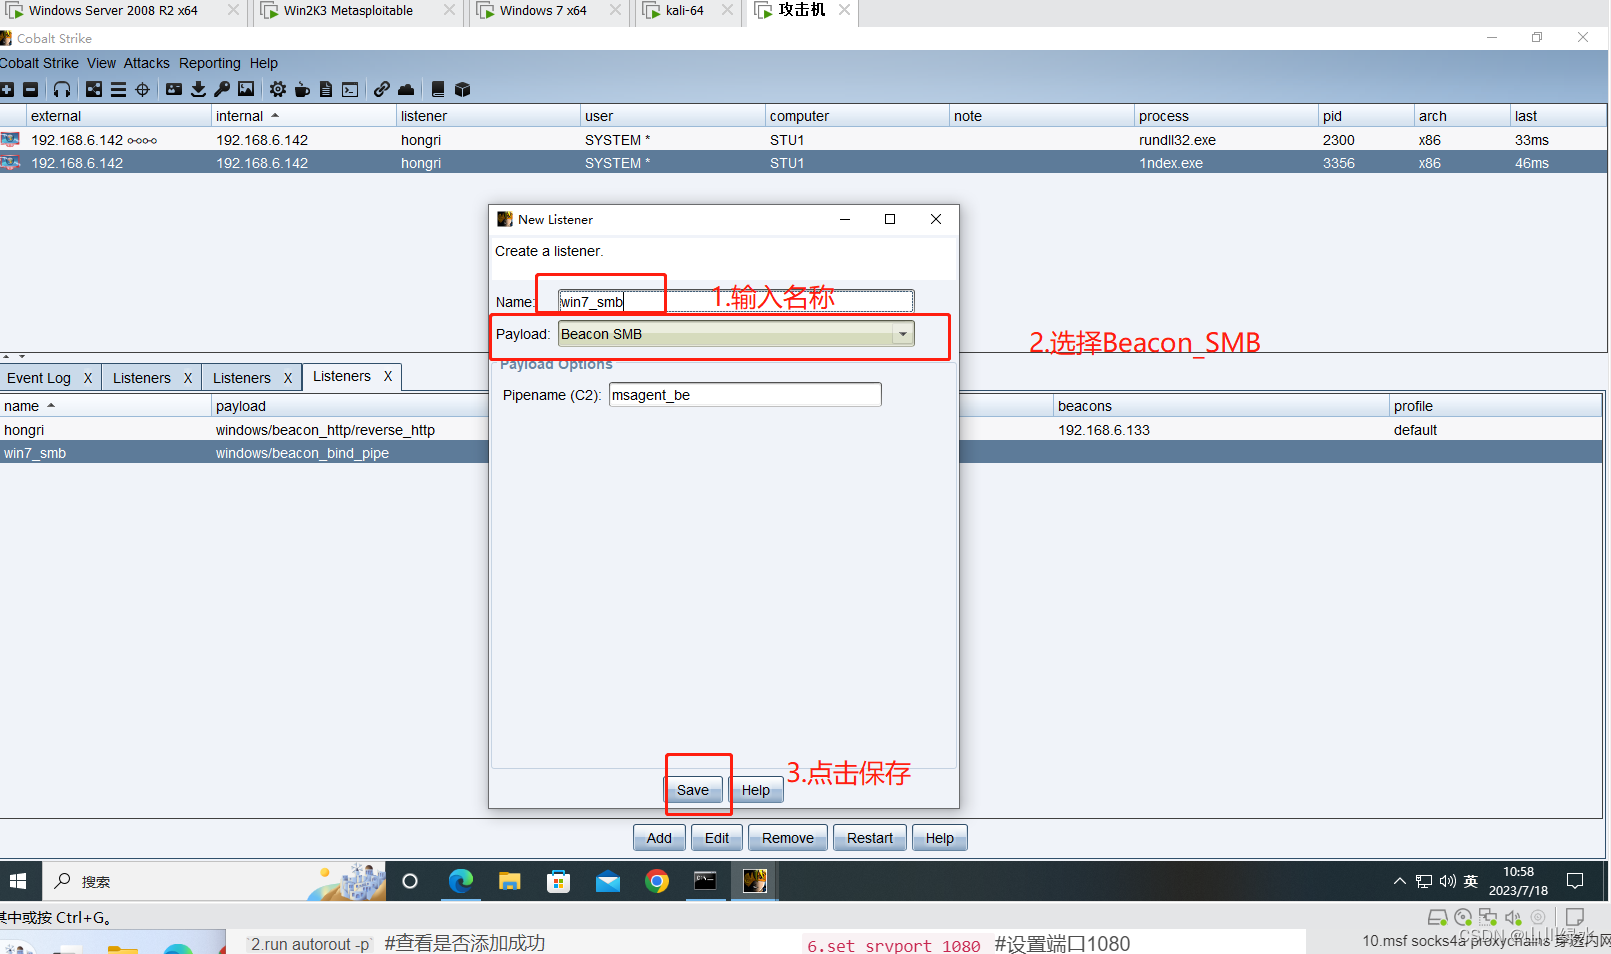Click the host file chain link icon
The image size is (1611, 954).
(382, 90)
